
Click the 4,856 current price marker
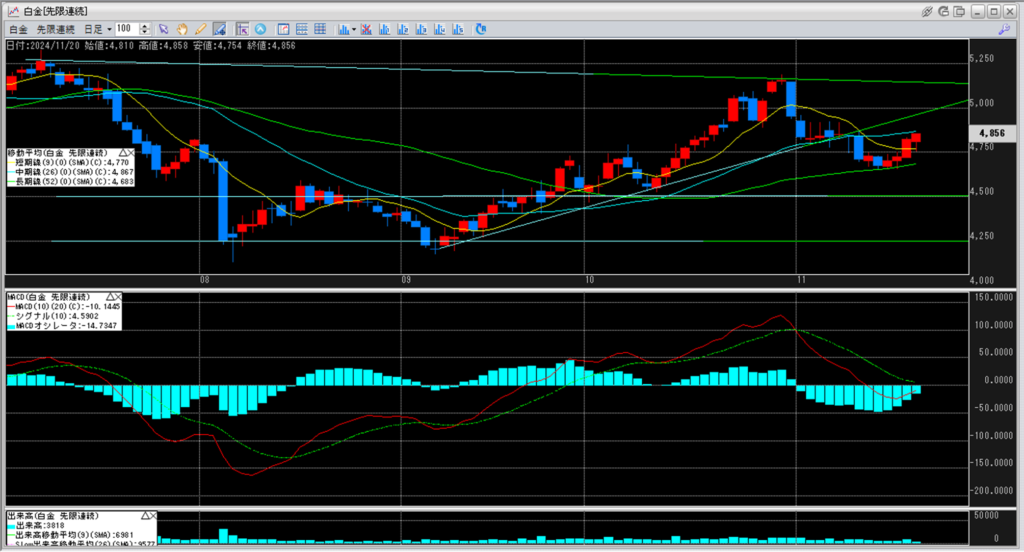click(x=992, y=133)
